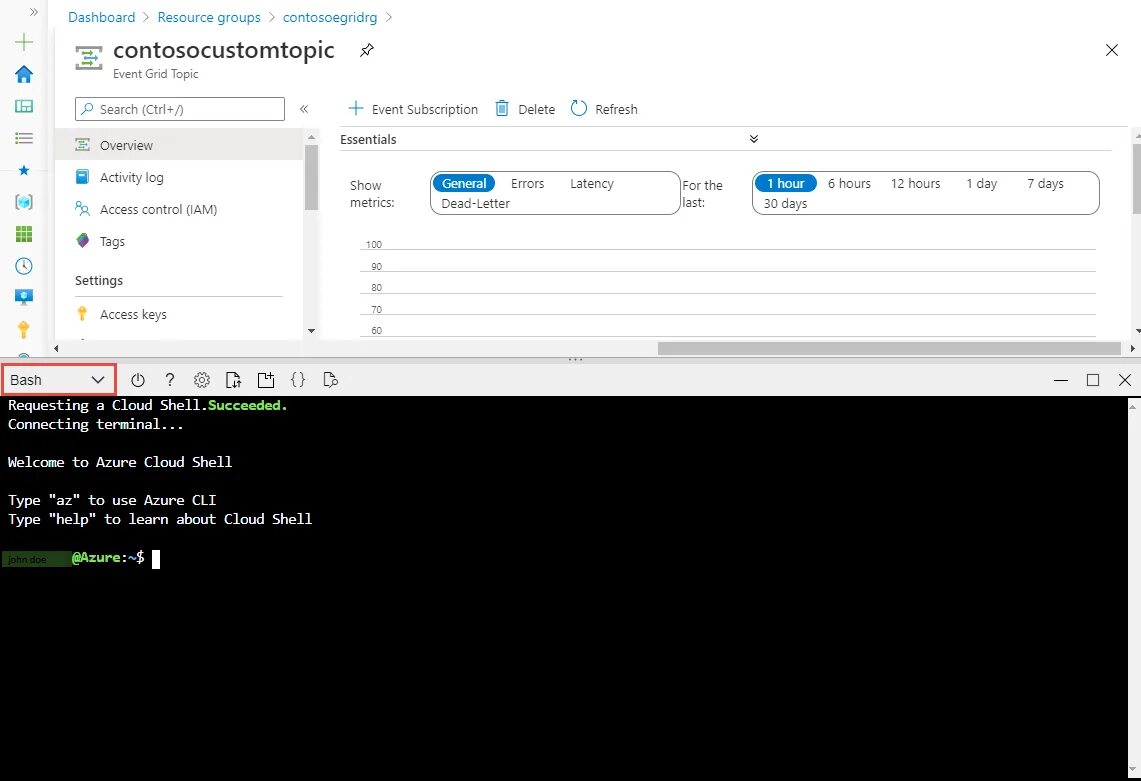Expand the left portal sidebar
The image size is (1141, 781).
[x=33, y=12]
